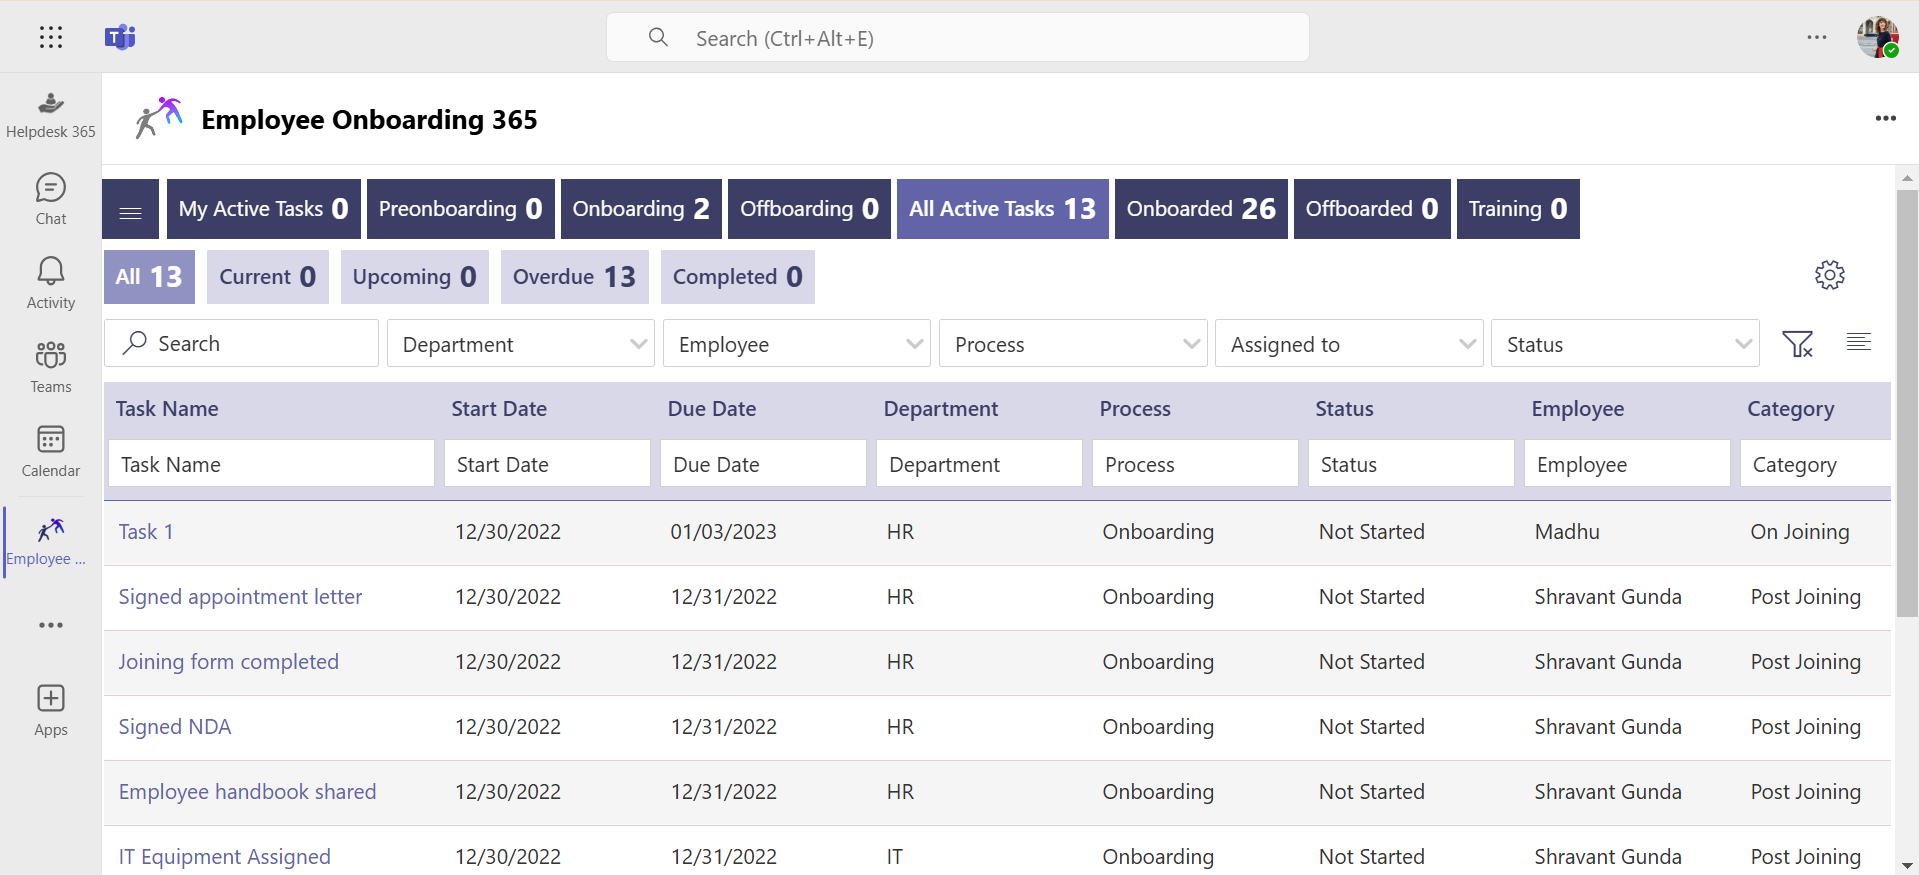
Task: Open the task settings gear
Action: (1830, 275)
